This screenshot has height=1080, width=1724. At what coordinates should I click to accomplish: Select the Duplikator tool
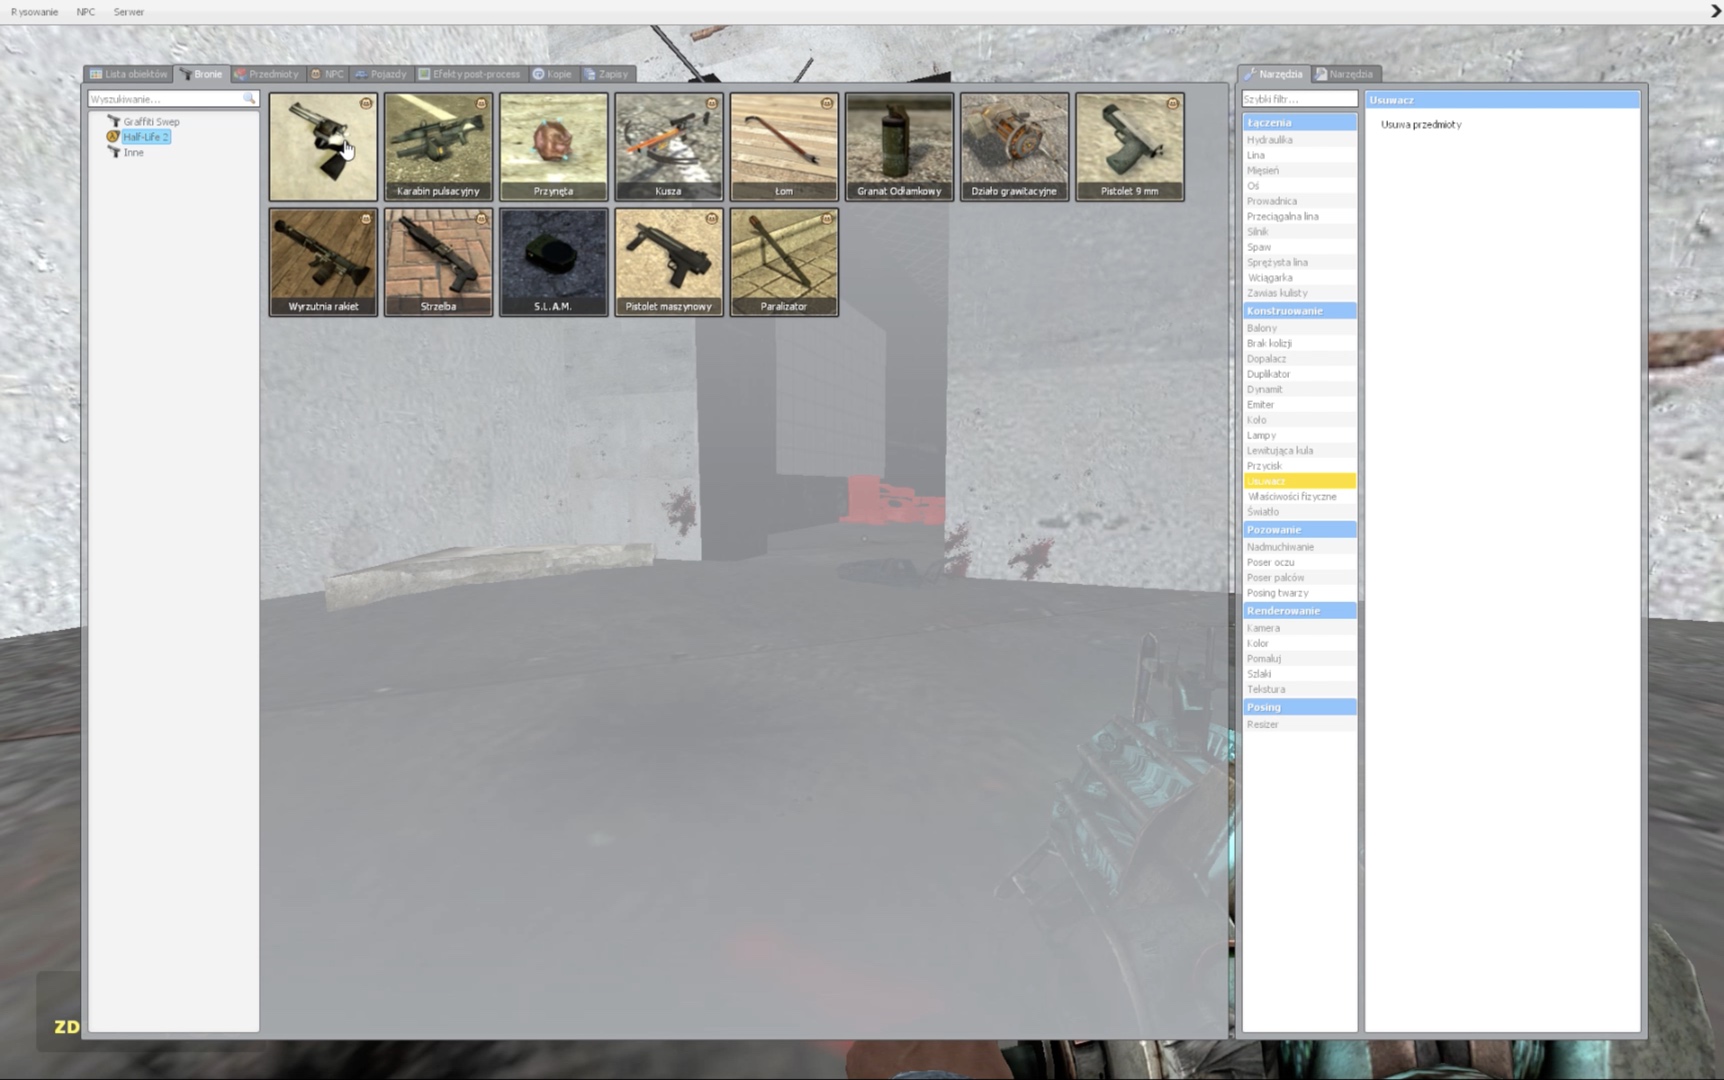pyautogui.click(x=1299, y=374)
